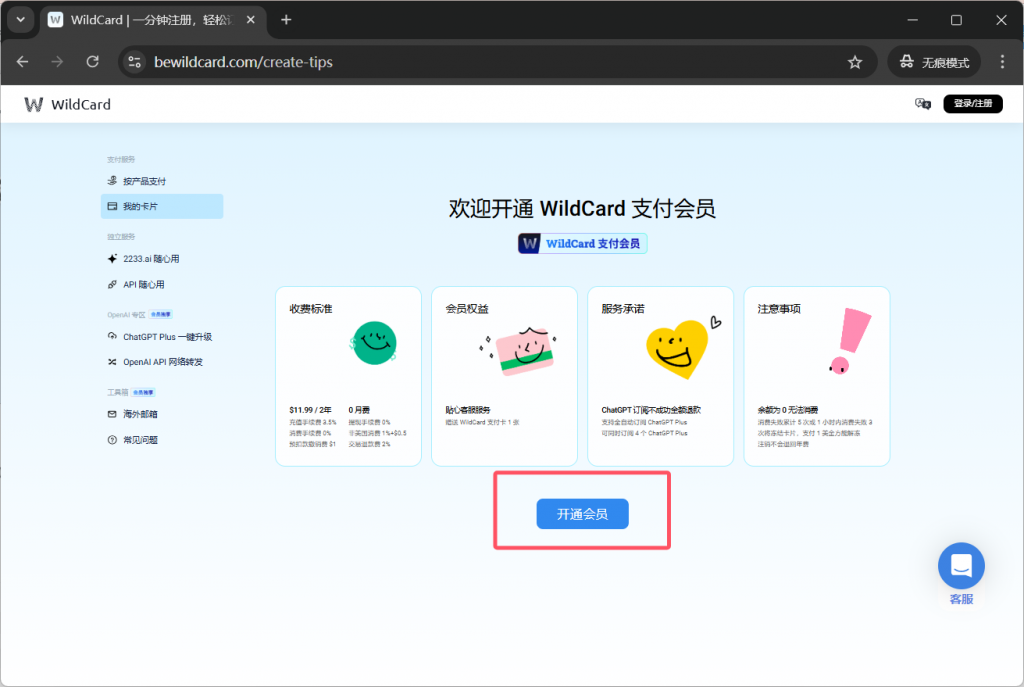
Task: Click the 会员推荐 badge beside OpenAI 专区
Action: pyautogui.click(x=161, y=314)
